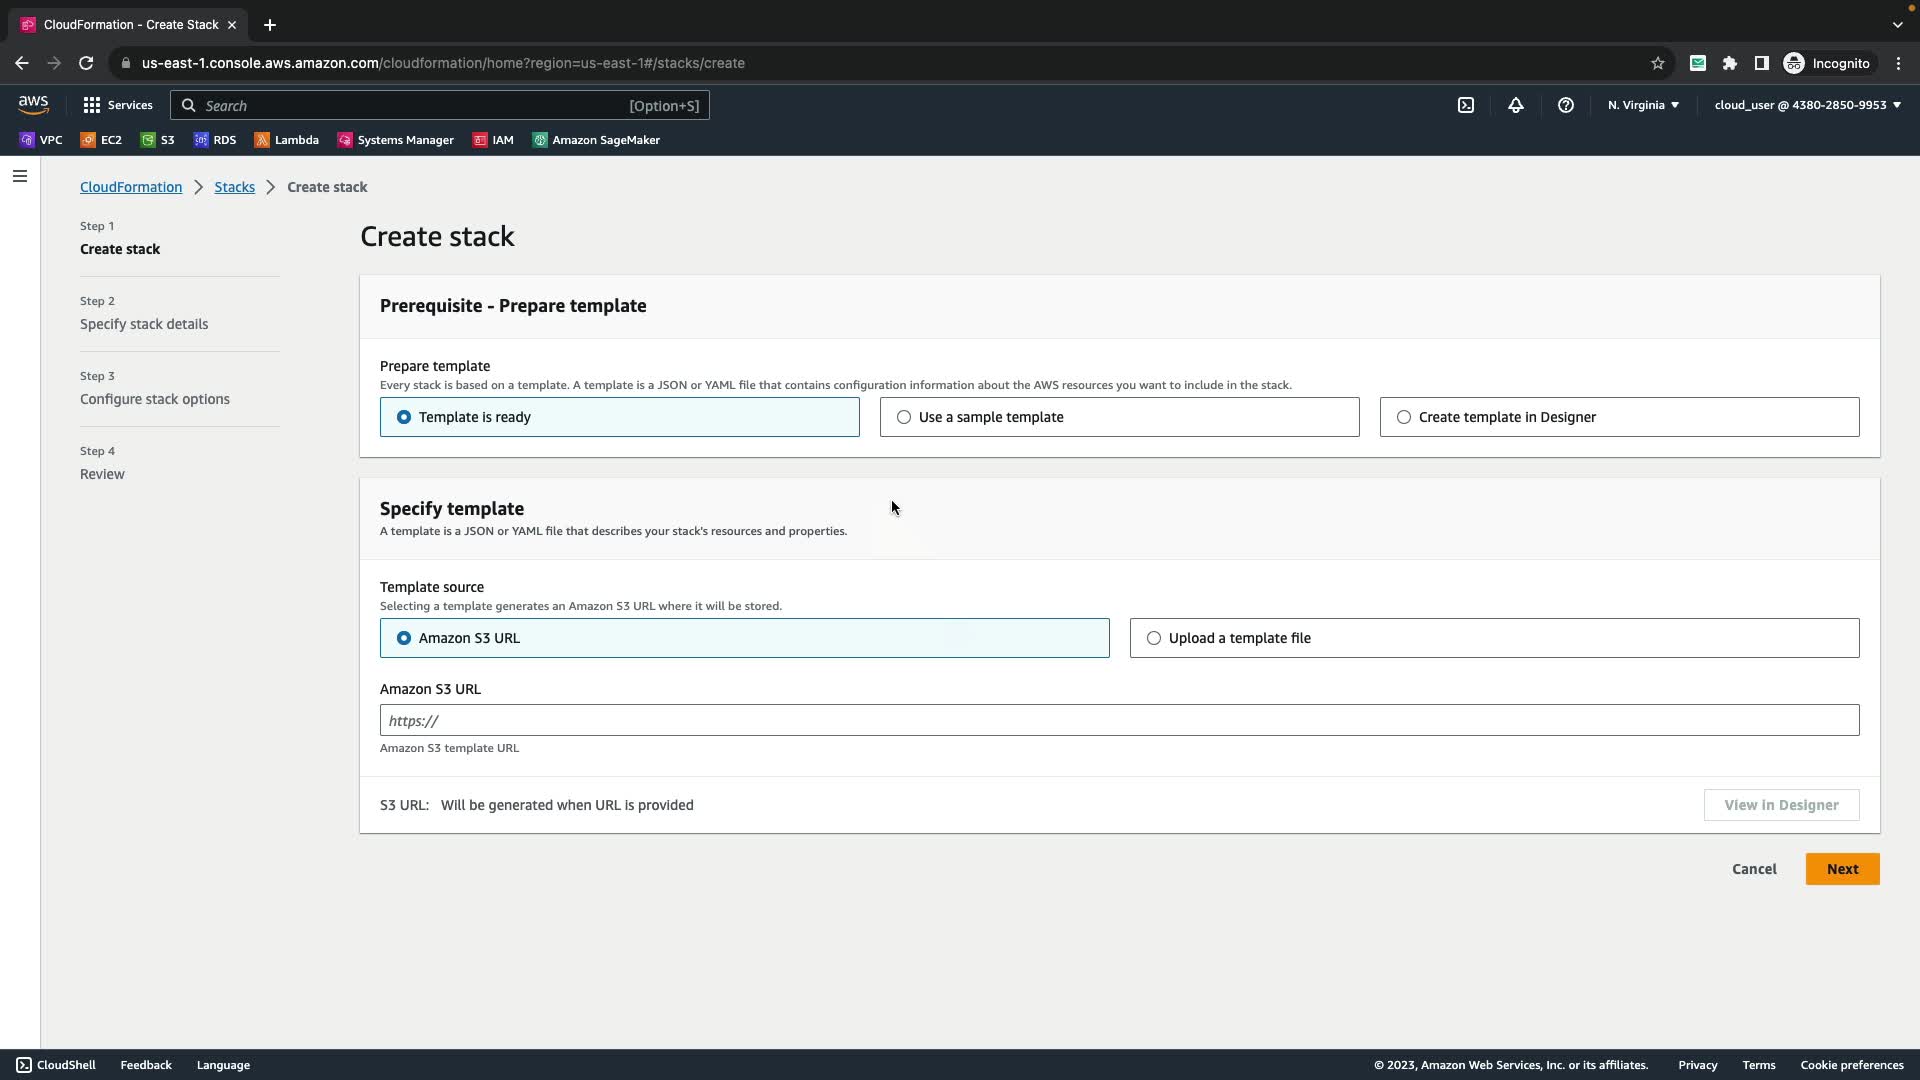The width and height of the screenshot is (1920, 1080).
Task: Open the Lambda shortcut in favorites bar
Action: (287, 140)
